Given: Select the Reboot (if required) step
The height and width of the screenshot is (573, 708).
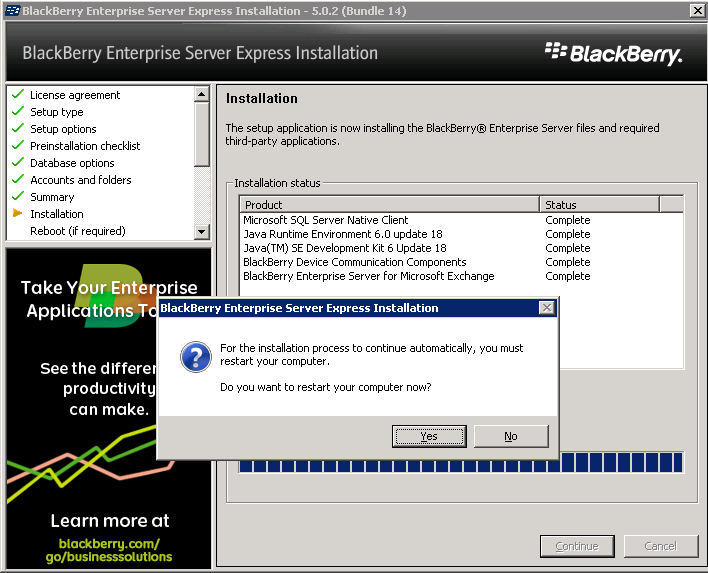Looking at the screenshot, I should point(77,231).
